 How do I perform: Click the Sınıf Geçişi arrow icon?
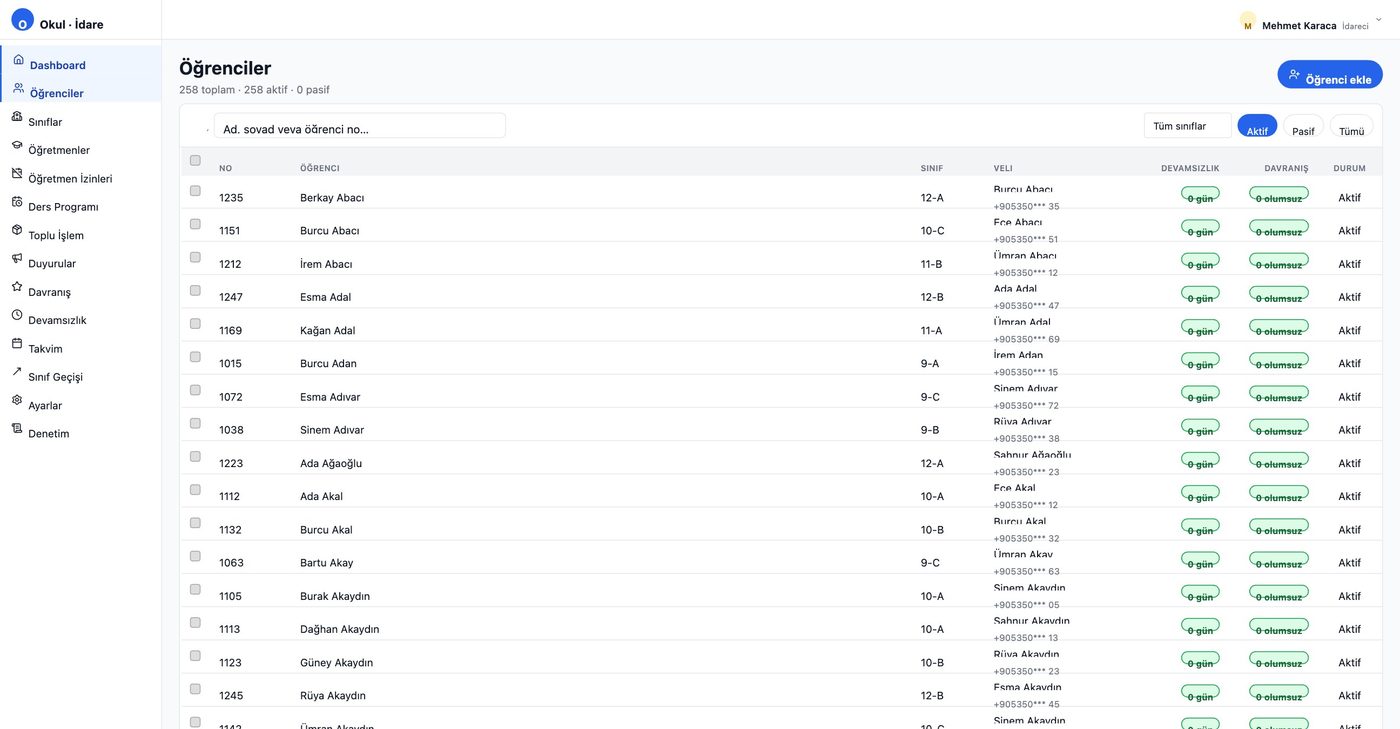tap(17, 372)
